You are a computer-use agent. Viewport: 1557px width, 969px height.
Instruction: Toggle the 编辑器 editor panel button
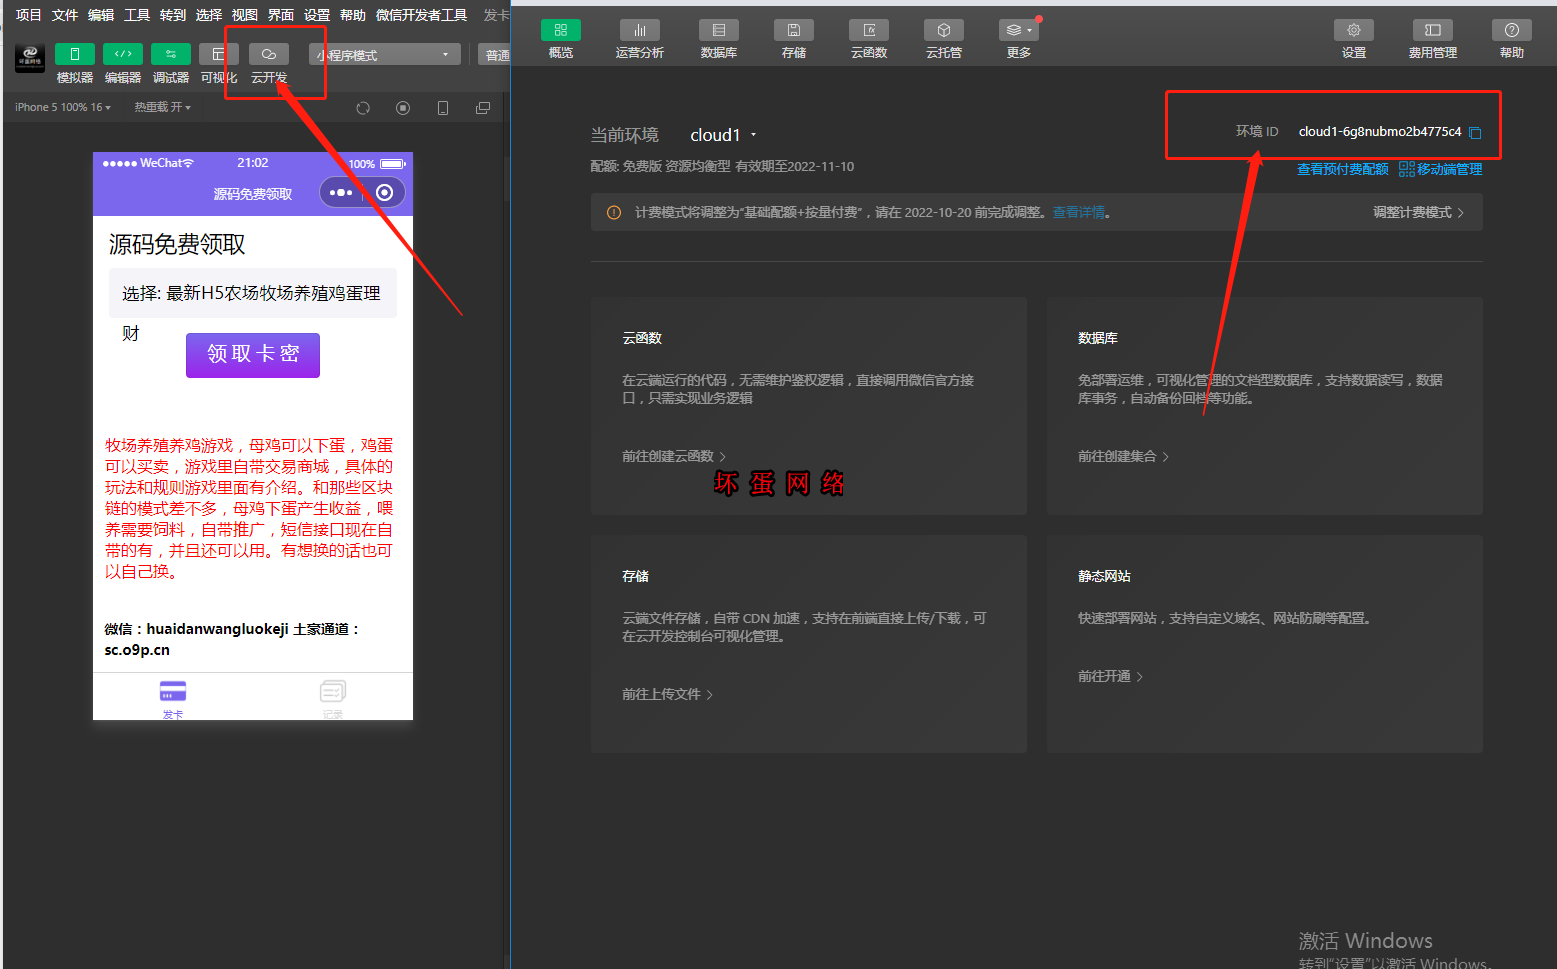[x=123, y=54]
